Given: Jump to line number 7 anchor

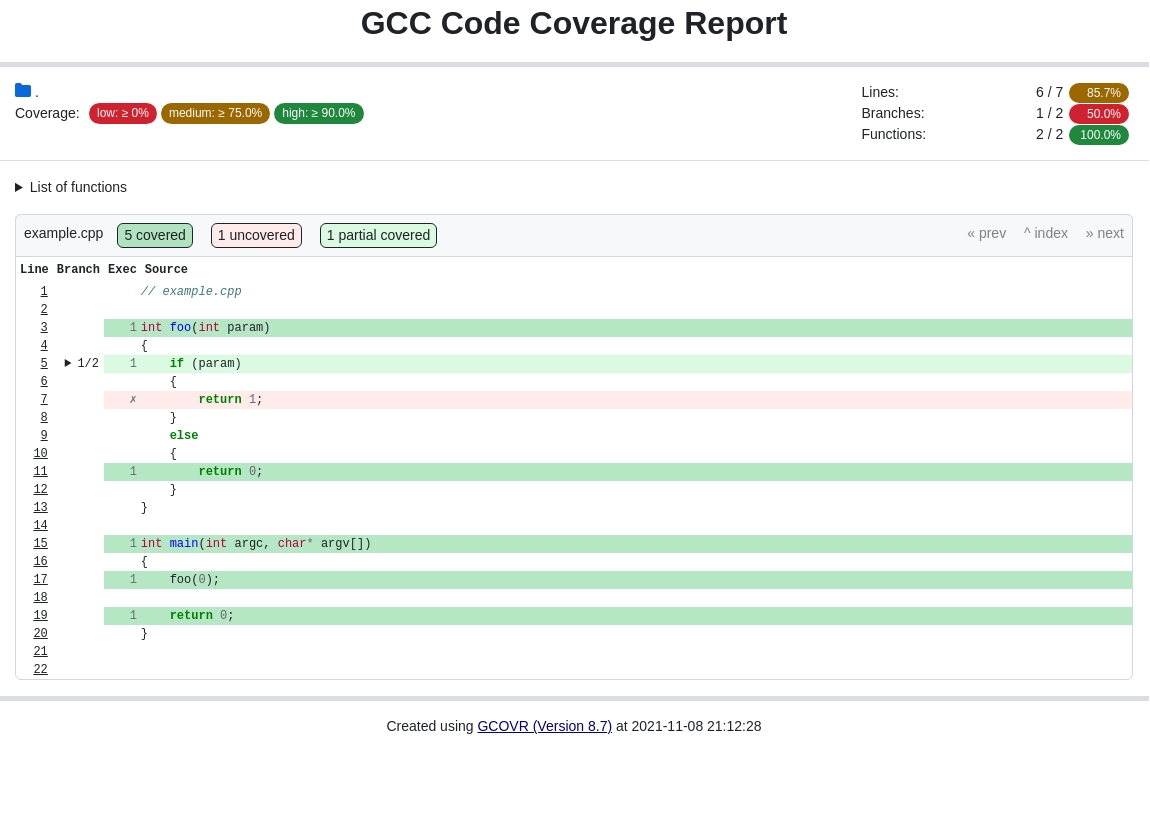Looking at the screenshot, I should (44, 399).
